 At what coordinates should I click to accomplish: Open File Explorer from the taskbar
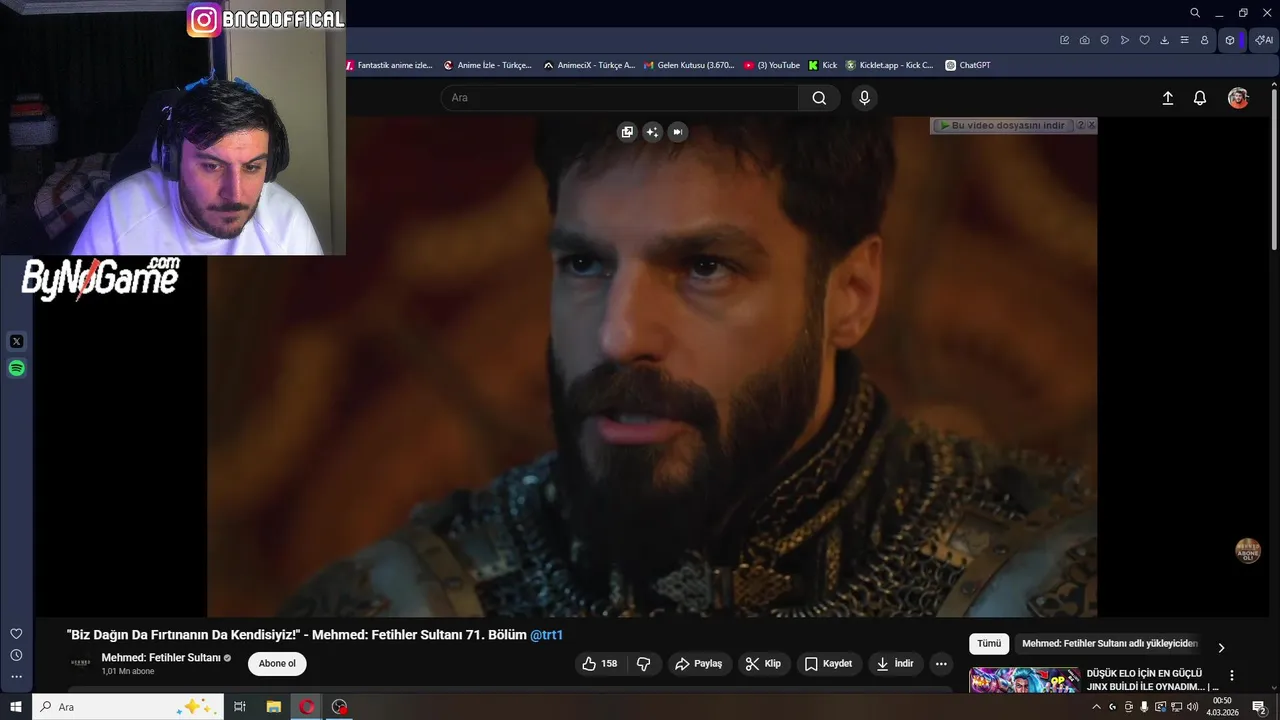click(273, 707)
